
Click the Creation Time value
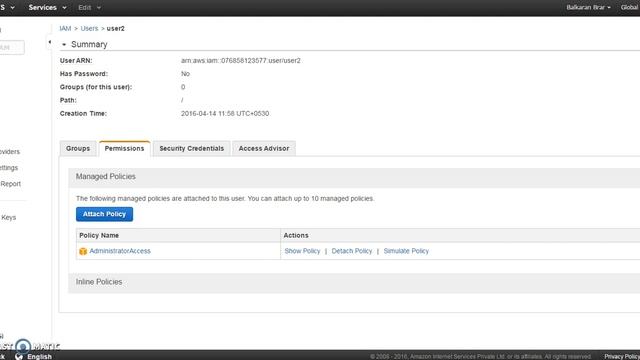225,113
